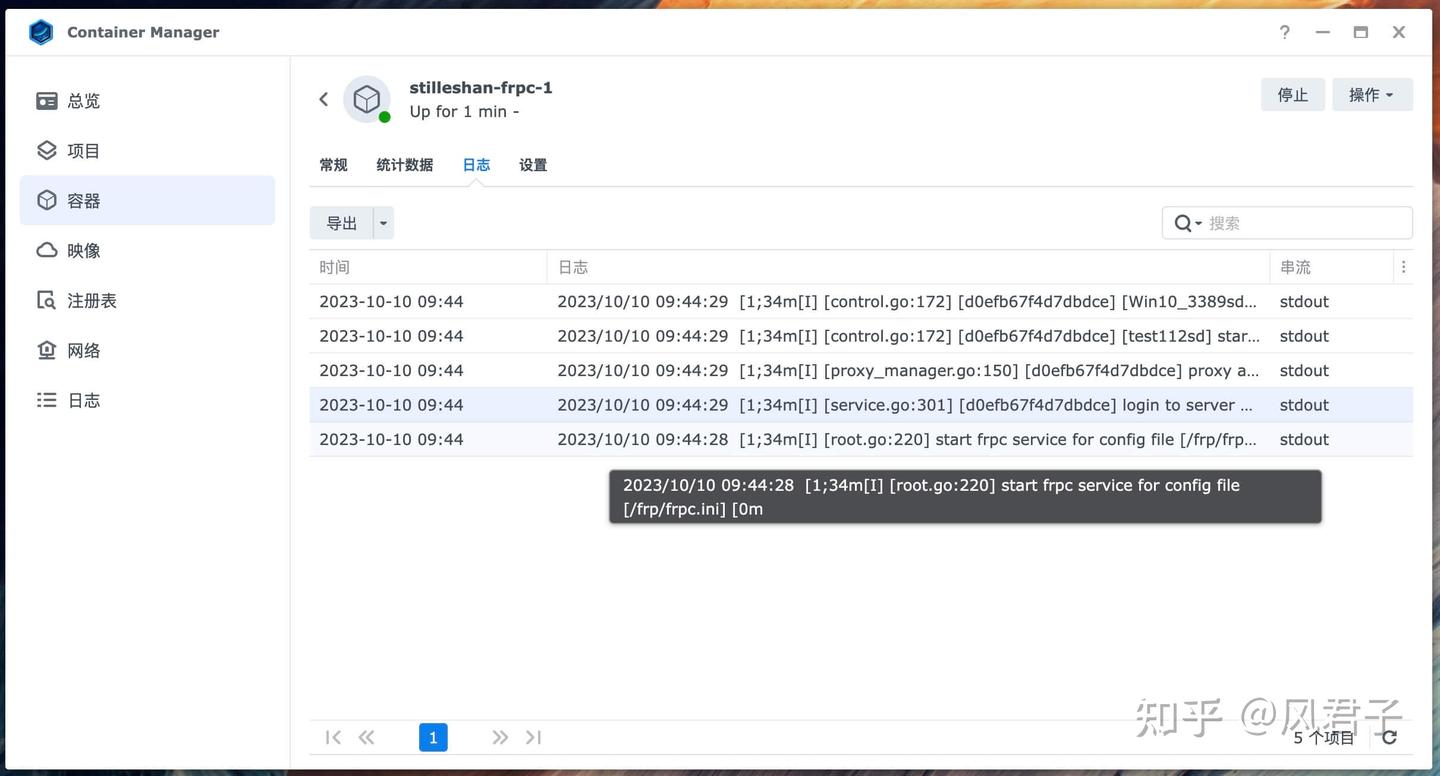This screenshot has height=776, width=1440.
Task: Go back using the left chevron arrow
Action: (x=323, y=99)
